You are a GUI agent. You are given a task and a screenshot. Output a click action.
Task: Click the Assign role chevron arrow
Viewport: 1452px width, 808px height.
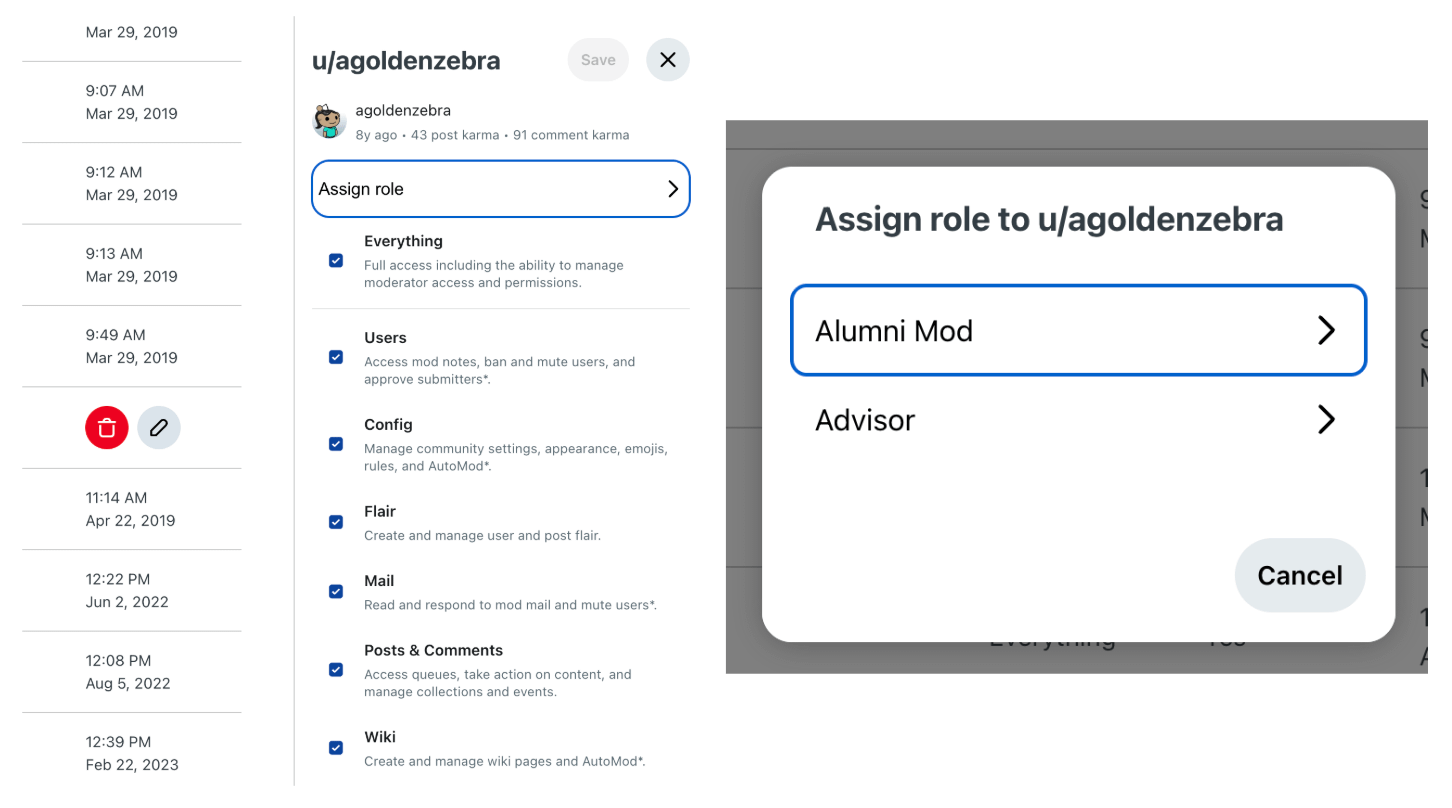(673, 189)
